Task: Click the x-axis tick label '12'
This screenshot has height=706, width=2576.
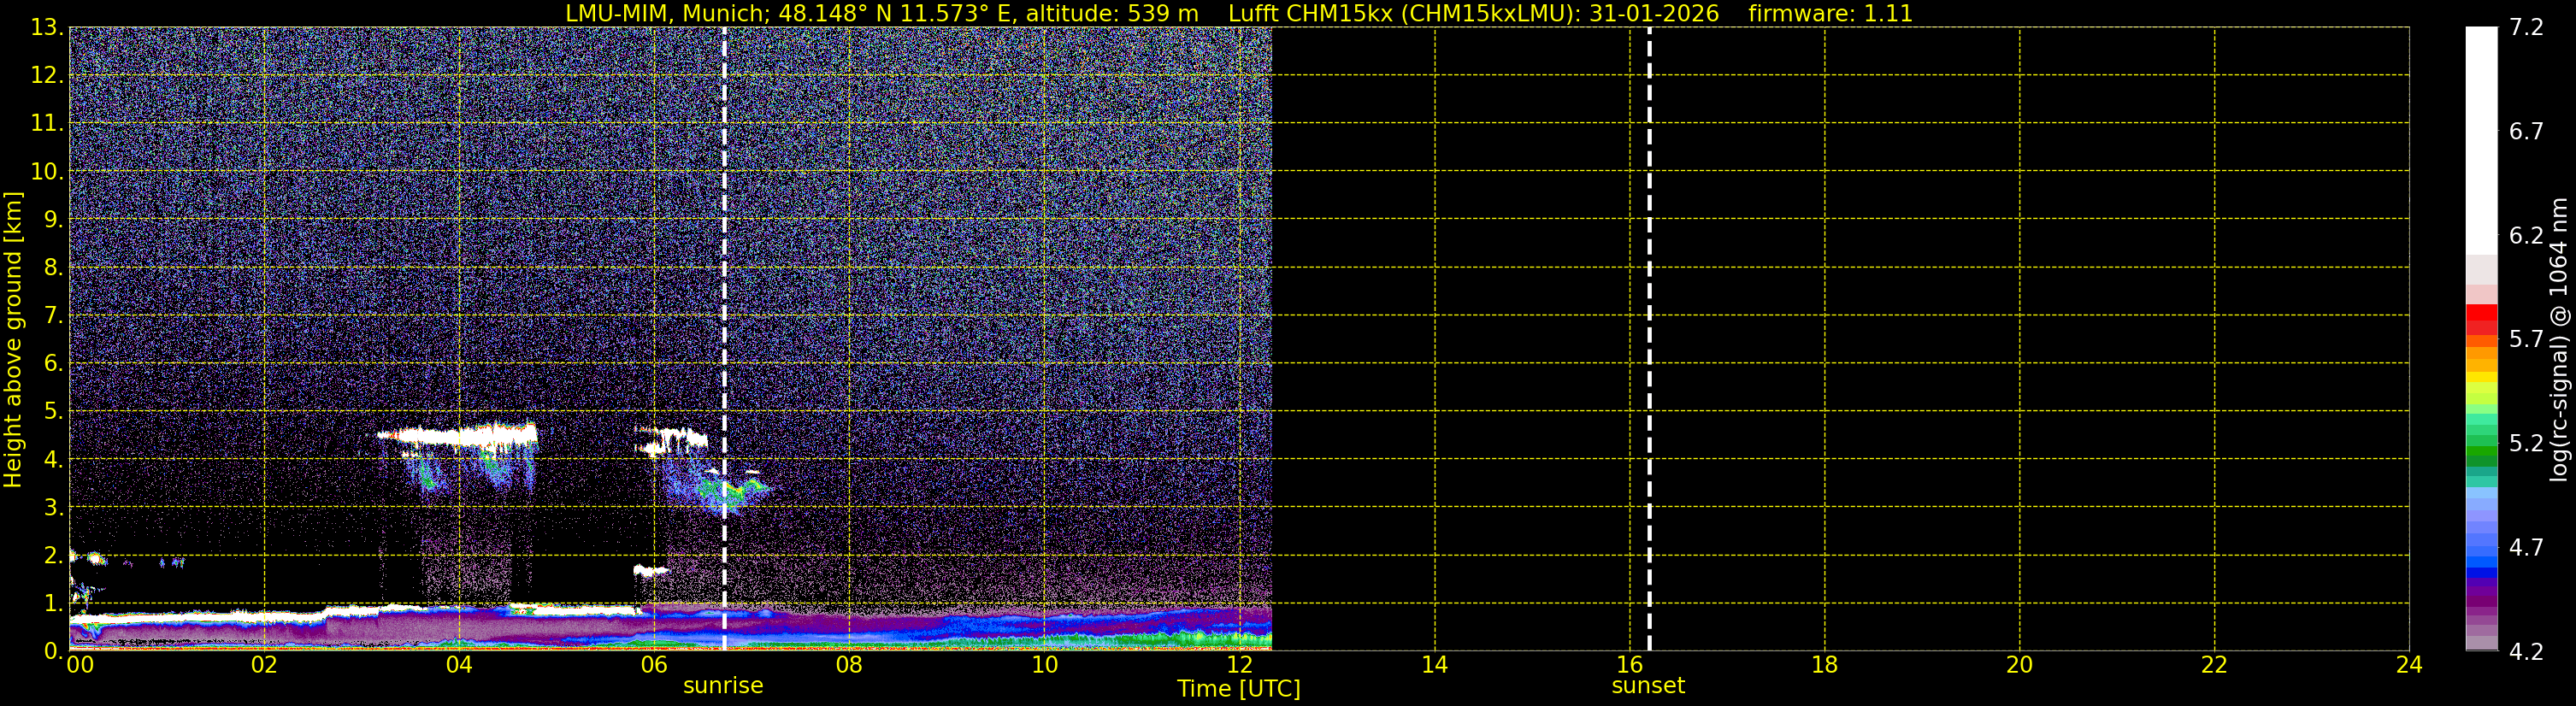Action: click(1239, 665)
